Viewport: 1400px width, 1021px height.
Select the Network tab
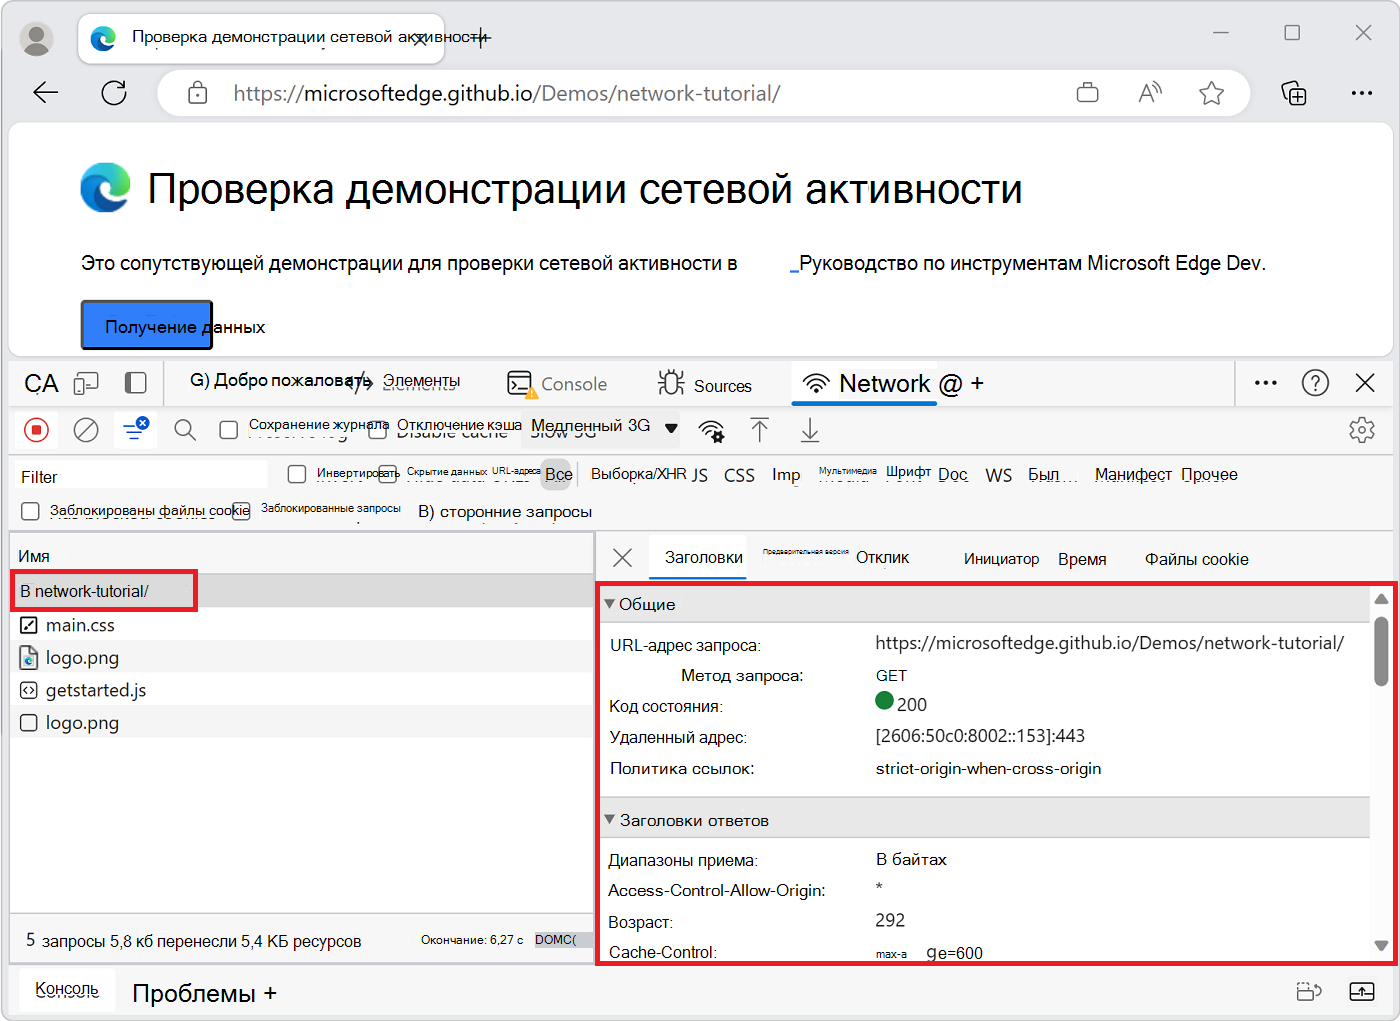(x=864, y=384)
